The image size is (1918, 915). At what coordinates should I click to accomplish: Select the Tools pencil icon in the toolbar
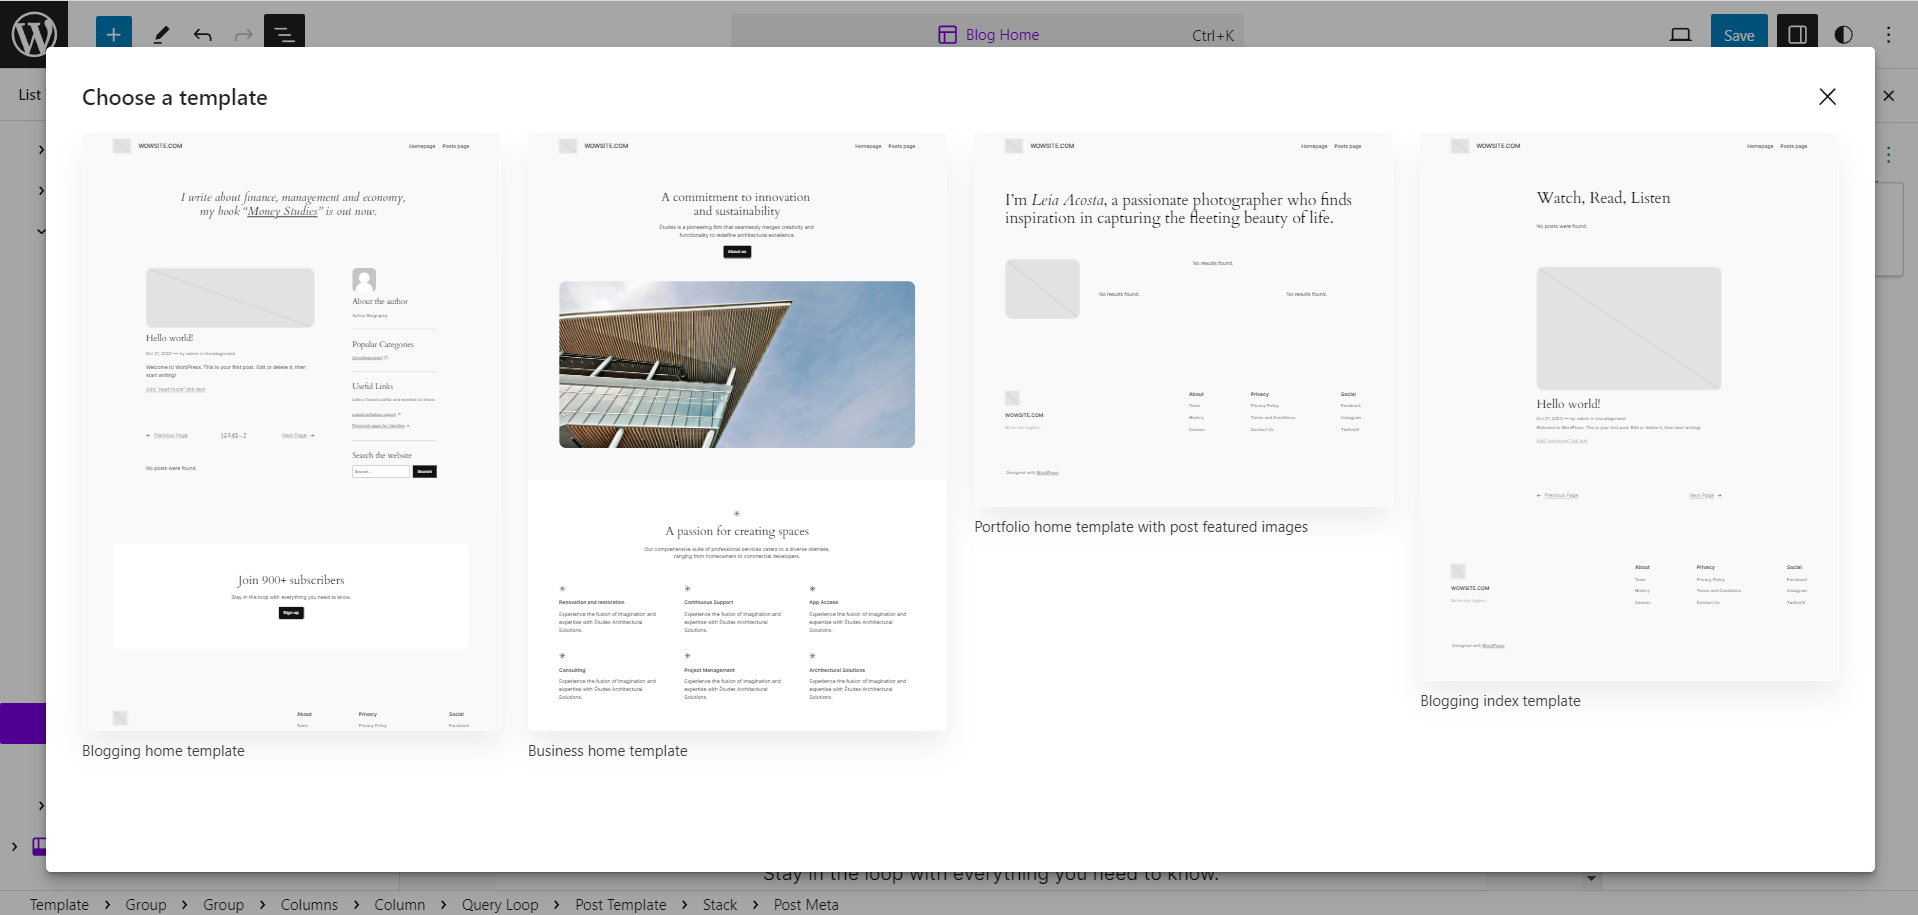161,33
